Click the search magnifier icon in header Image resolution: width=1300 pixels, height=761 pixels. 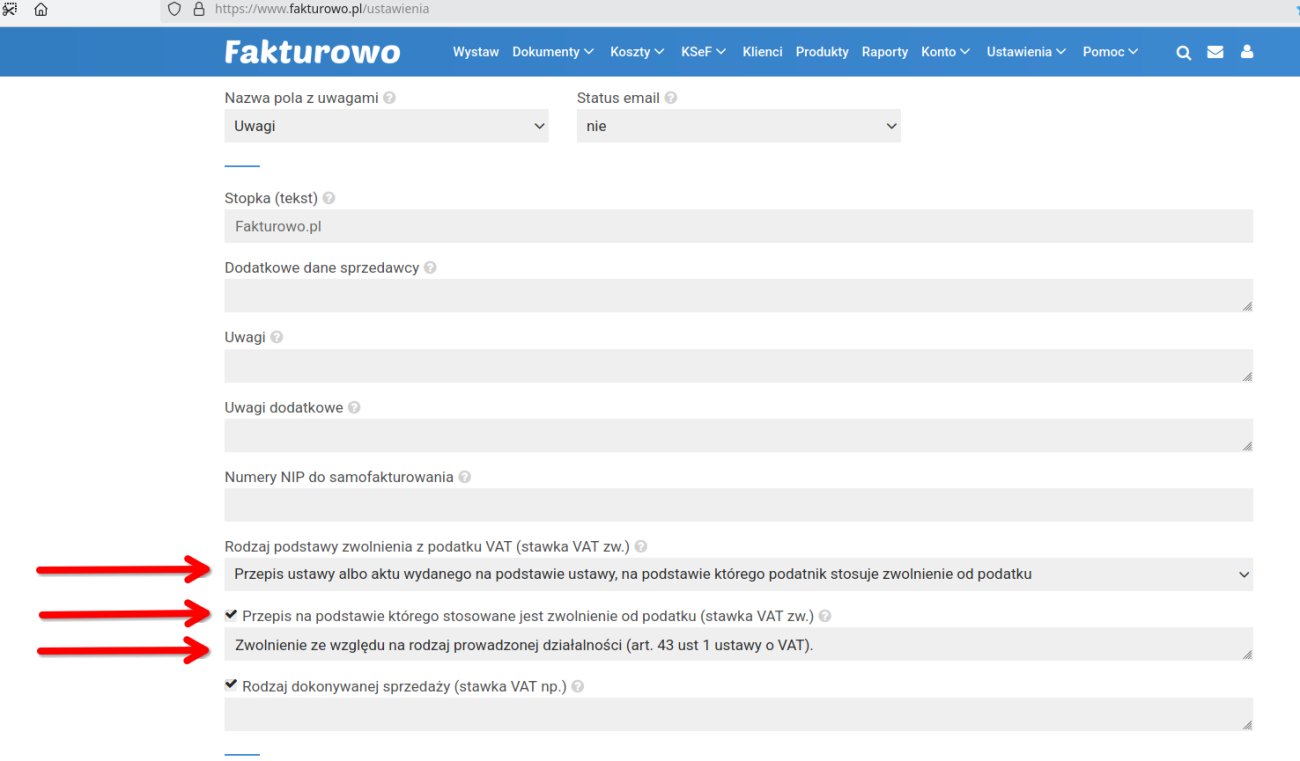(1183, 53)
